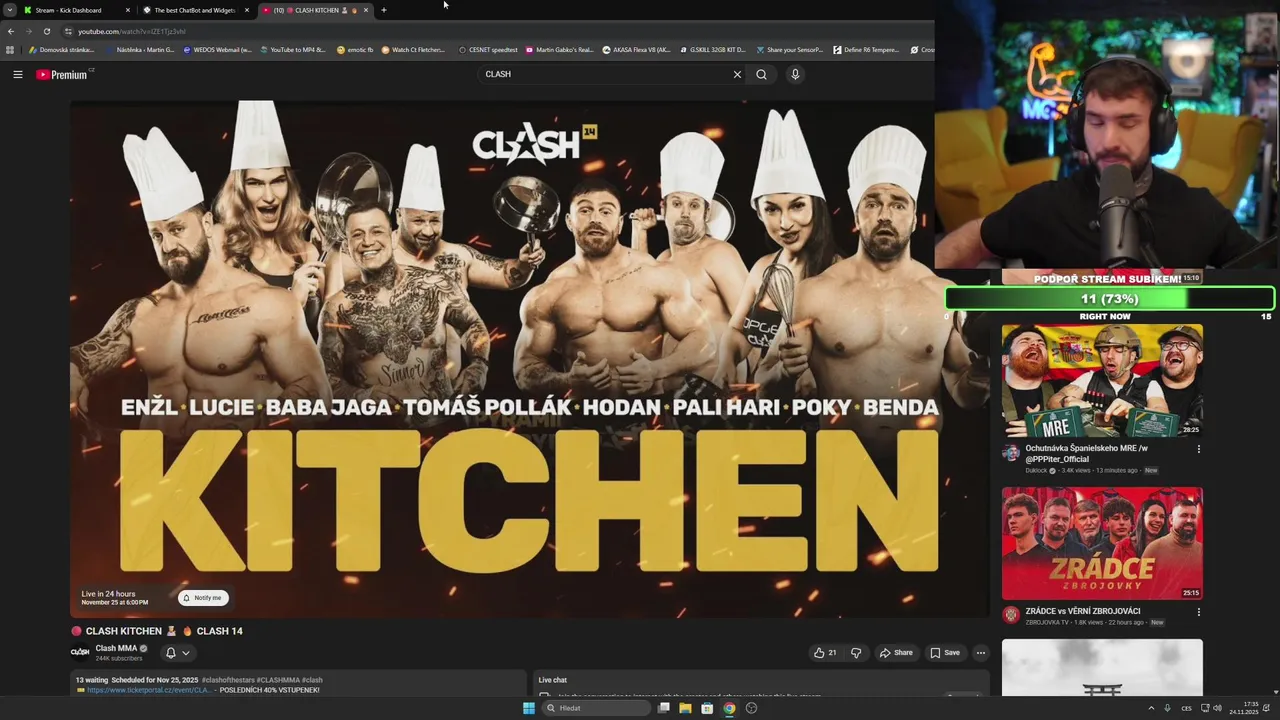Viewport: 1280px width, 720px height.
Task: Open YouTube to MP4 bookmark
Action: 292,49
